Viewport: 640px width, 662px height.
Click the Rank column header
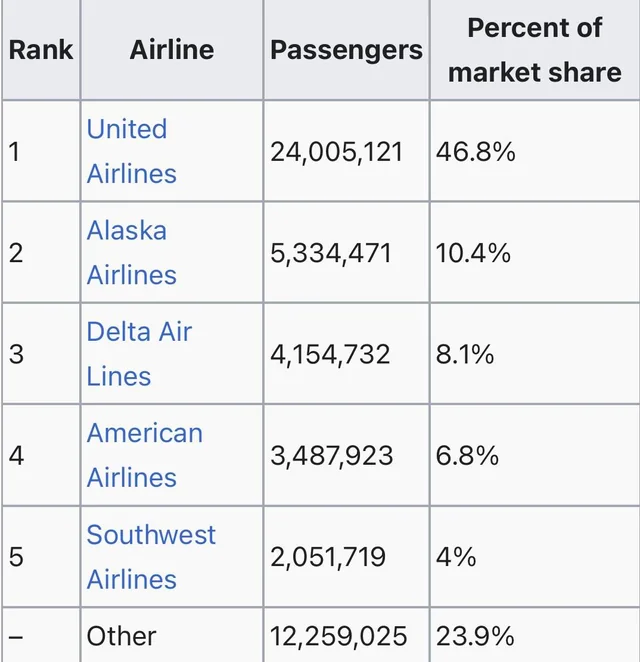(x=41, y=49)
